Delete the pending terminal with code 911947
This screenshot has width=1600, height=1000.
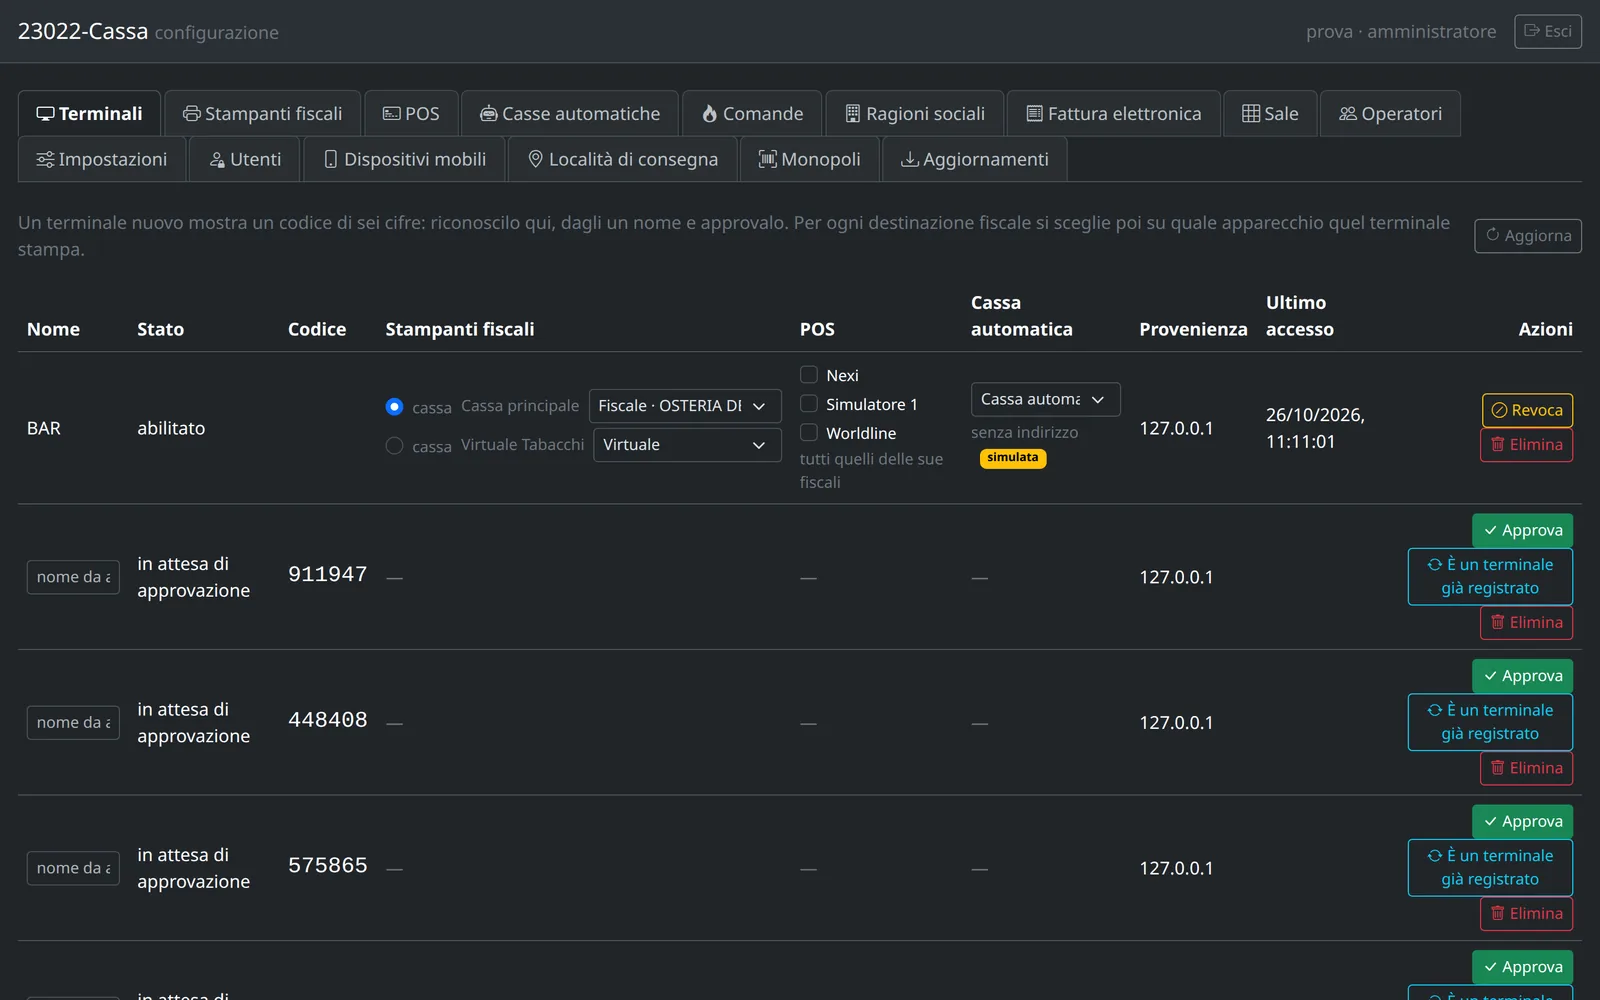tap(1526, 622)
